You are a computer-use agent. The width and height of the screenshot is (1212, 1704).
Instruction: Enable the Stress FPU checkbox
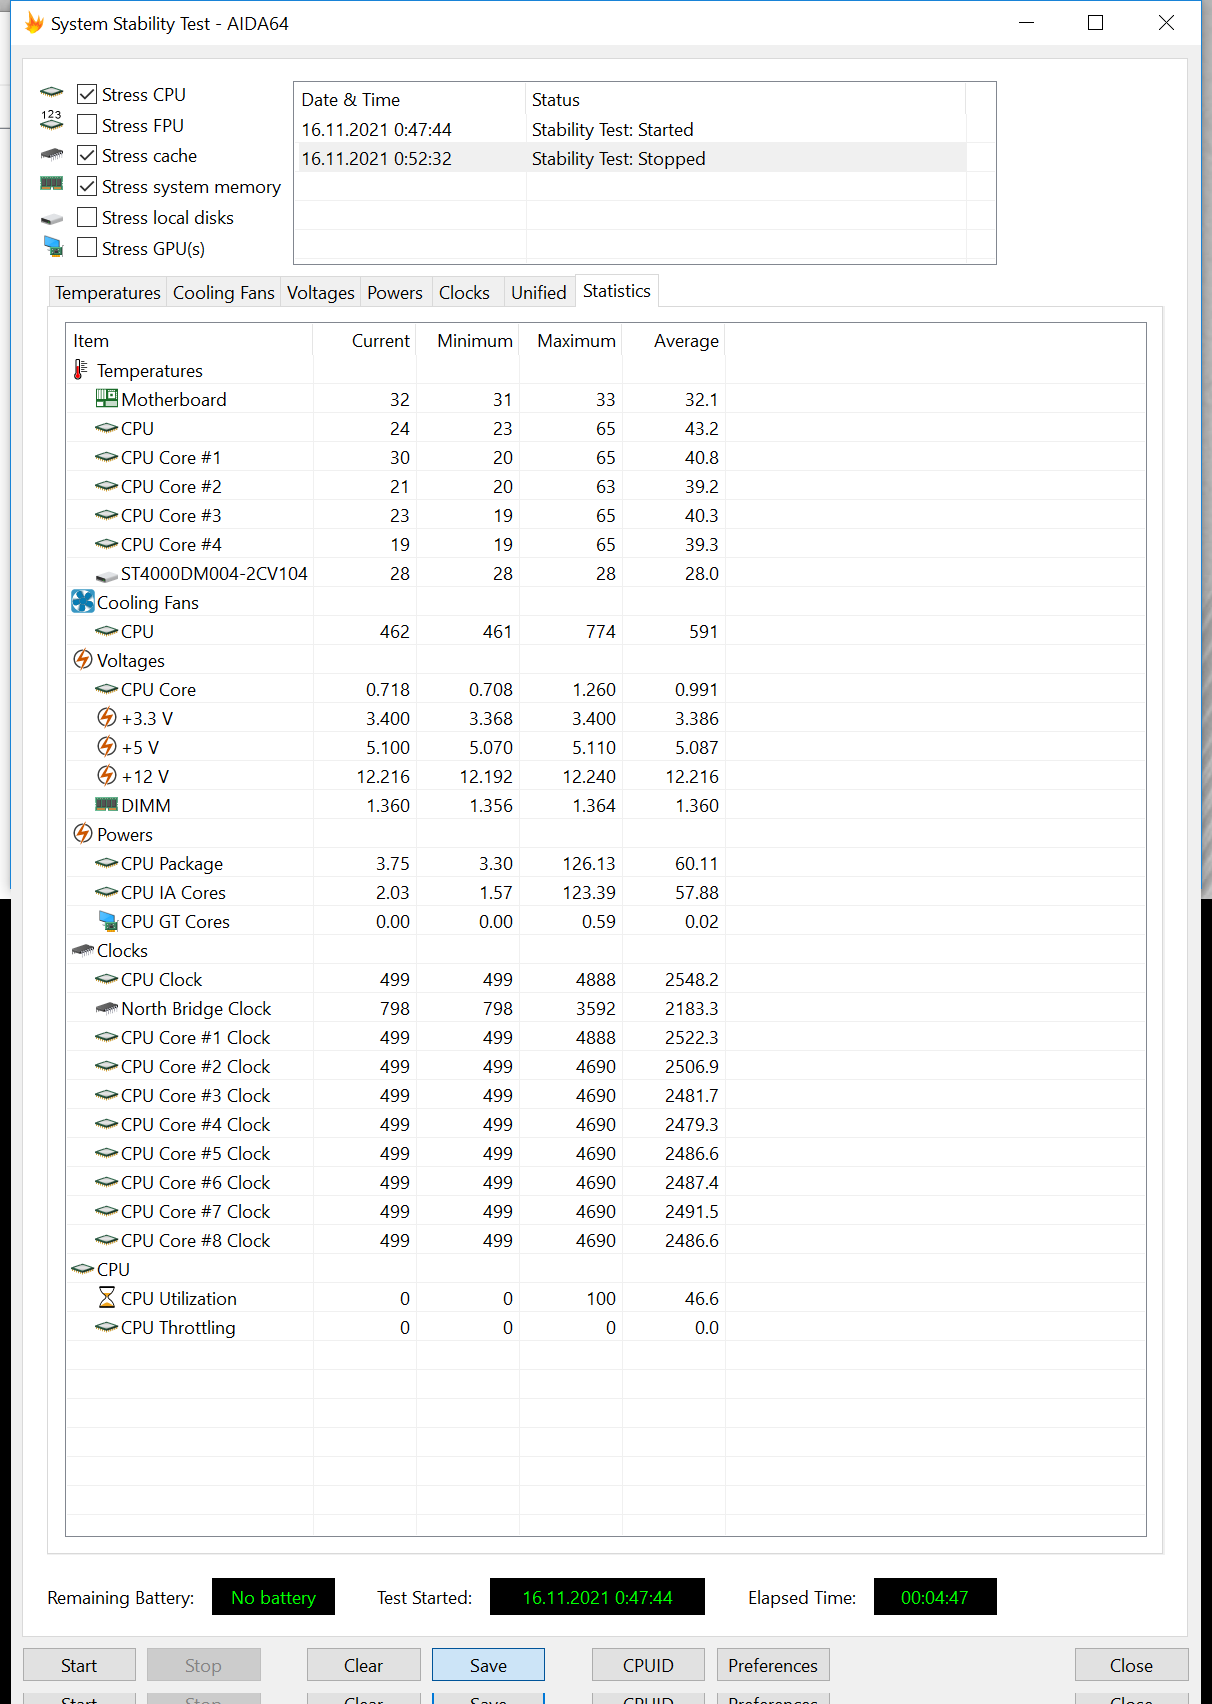coord(87,125)
